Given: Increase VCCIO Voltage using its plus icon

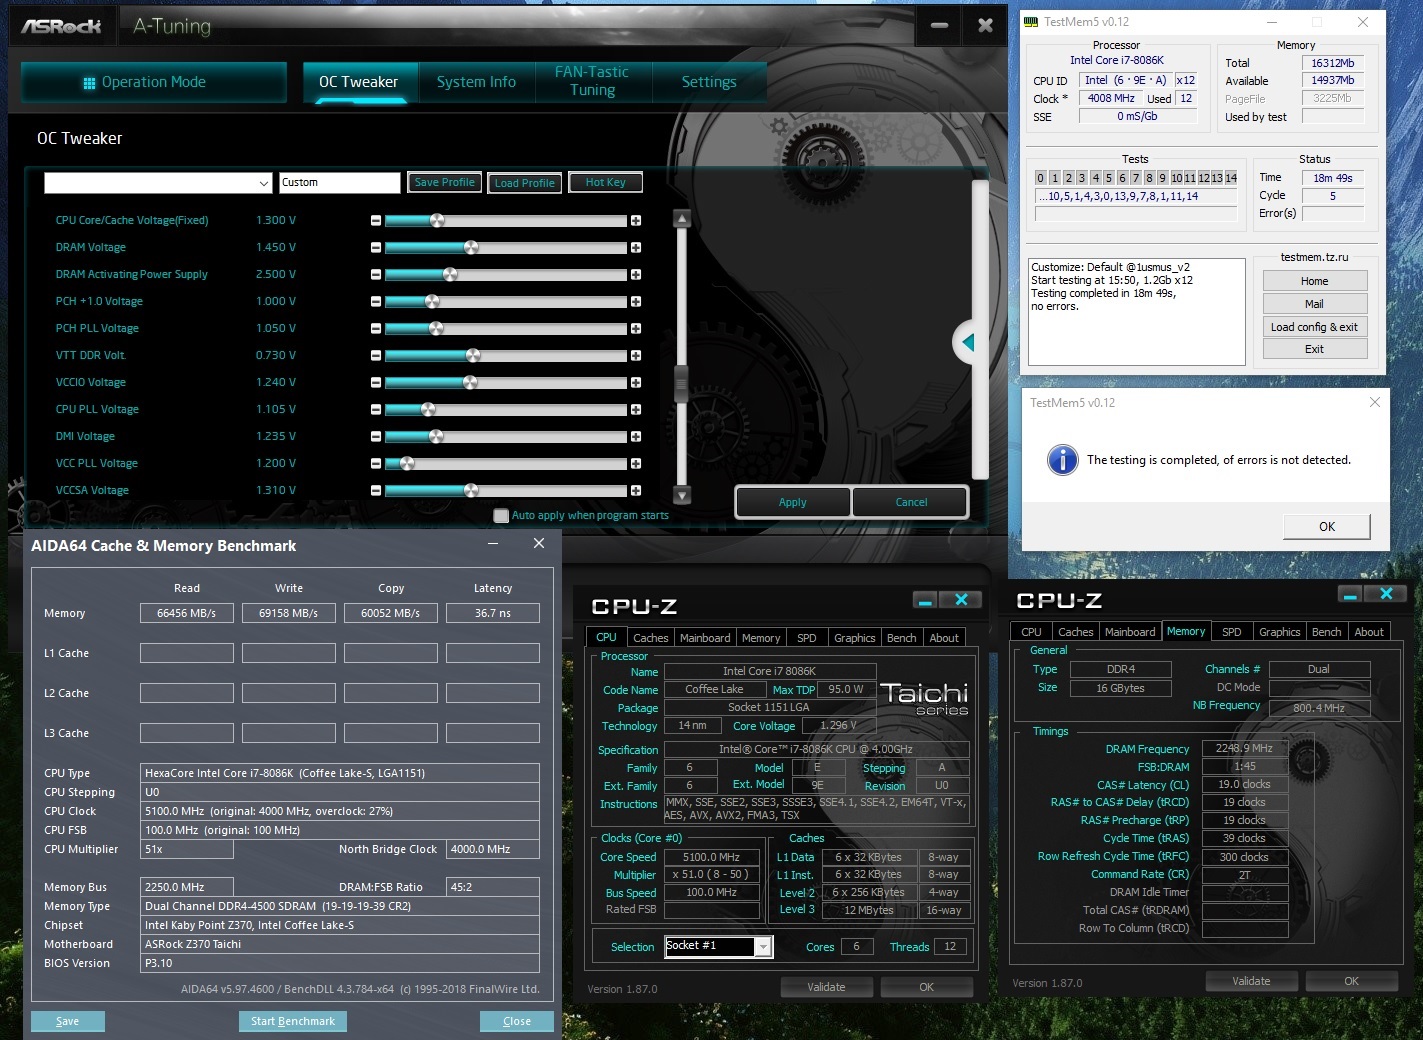Looking at the screenshot, I should [636, 382].
